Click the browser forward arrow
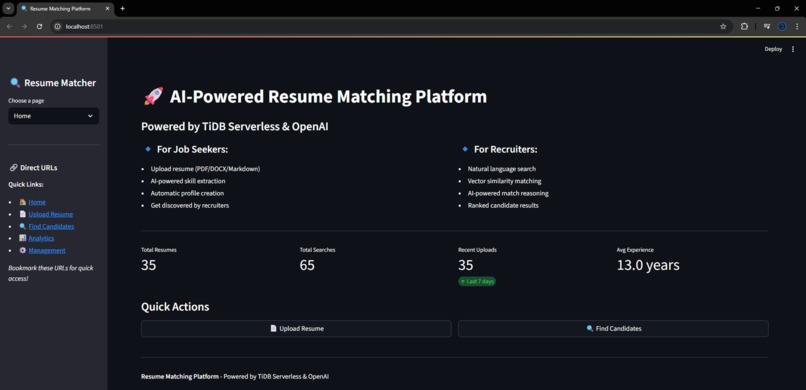The width and height of the screenshot is (806, 390). (x=24, y=26)
